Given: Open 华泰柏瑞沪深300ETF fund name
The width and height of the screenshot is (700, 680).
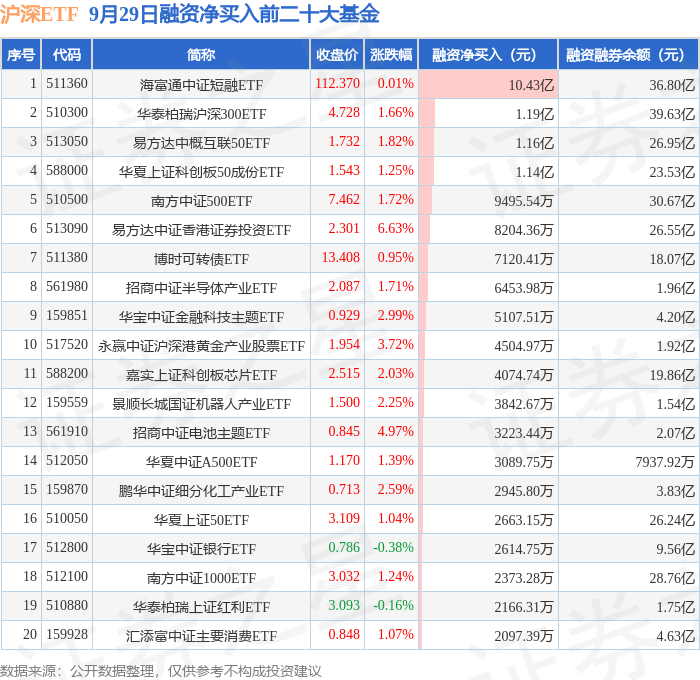Looking at the screenshot, I should 201,113.
